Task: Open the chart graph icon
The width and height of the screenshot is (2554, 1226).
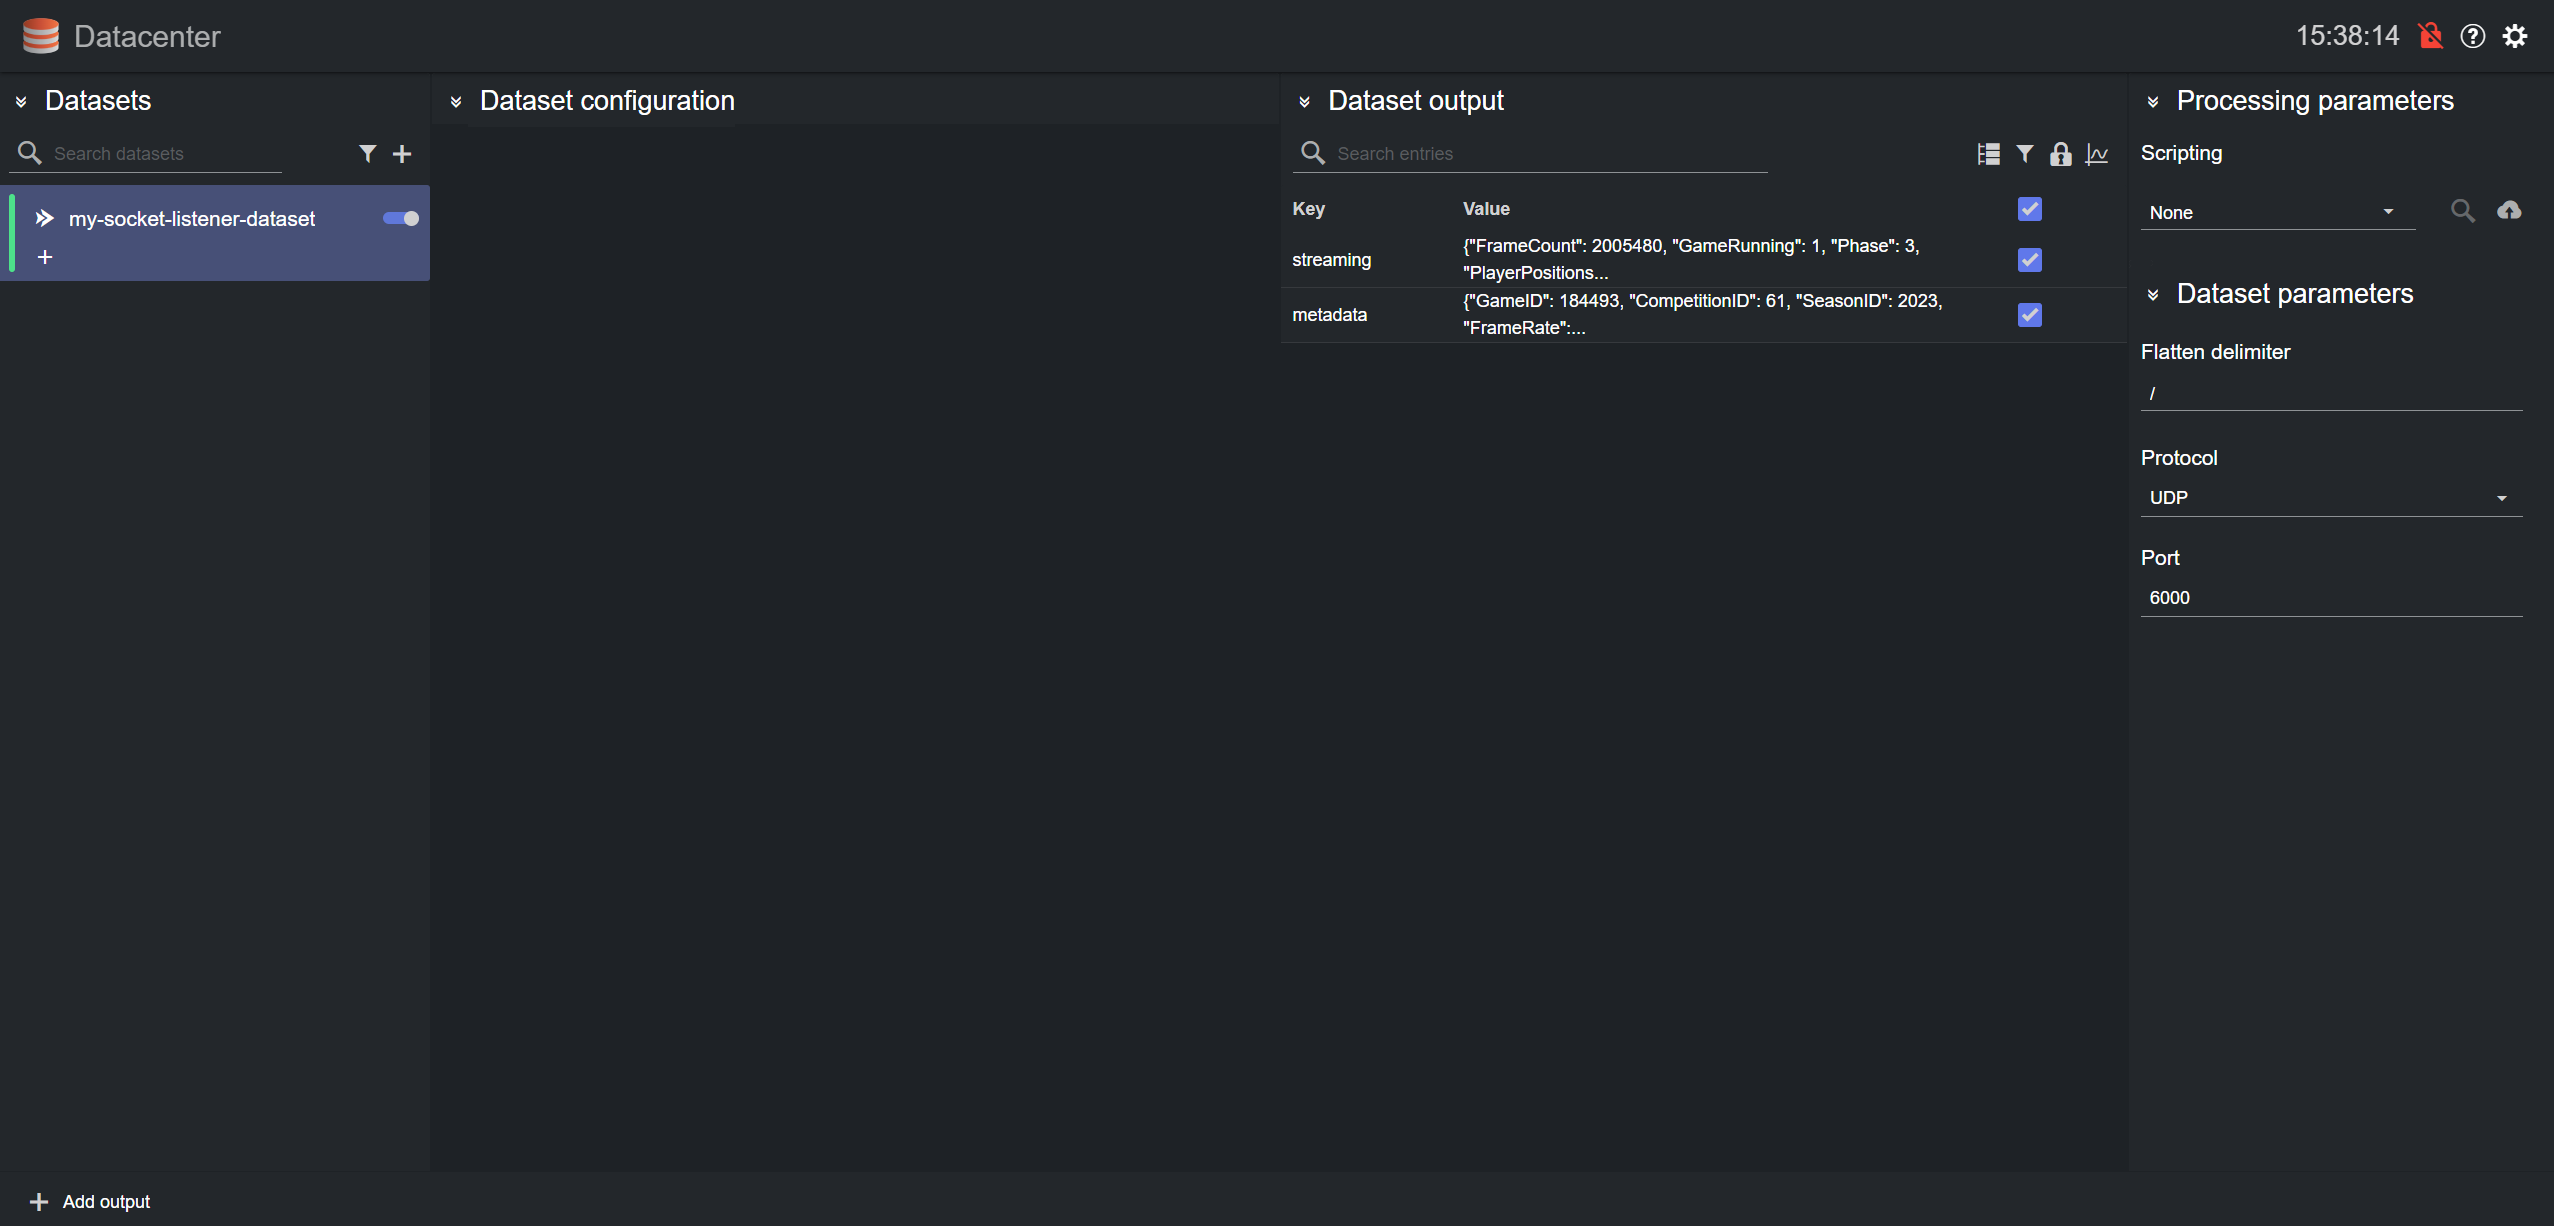Action: click(2097, 154)
